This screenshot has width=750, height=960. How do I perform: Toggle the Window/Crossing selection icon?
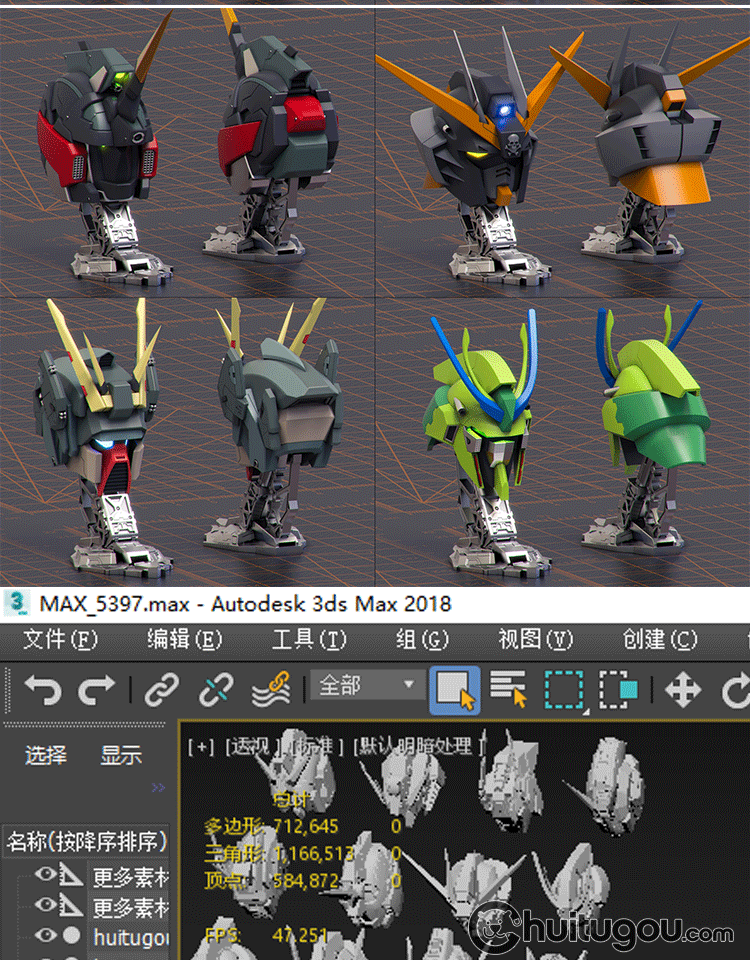coord(618,690)
